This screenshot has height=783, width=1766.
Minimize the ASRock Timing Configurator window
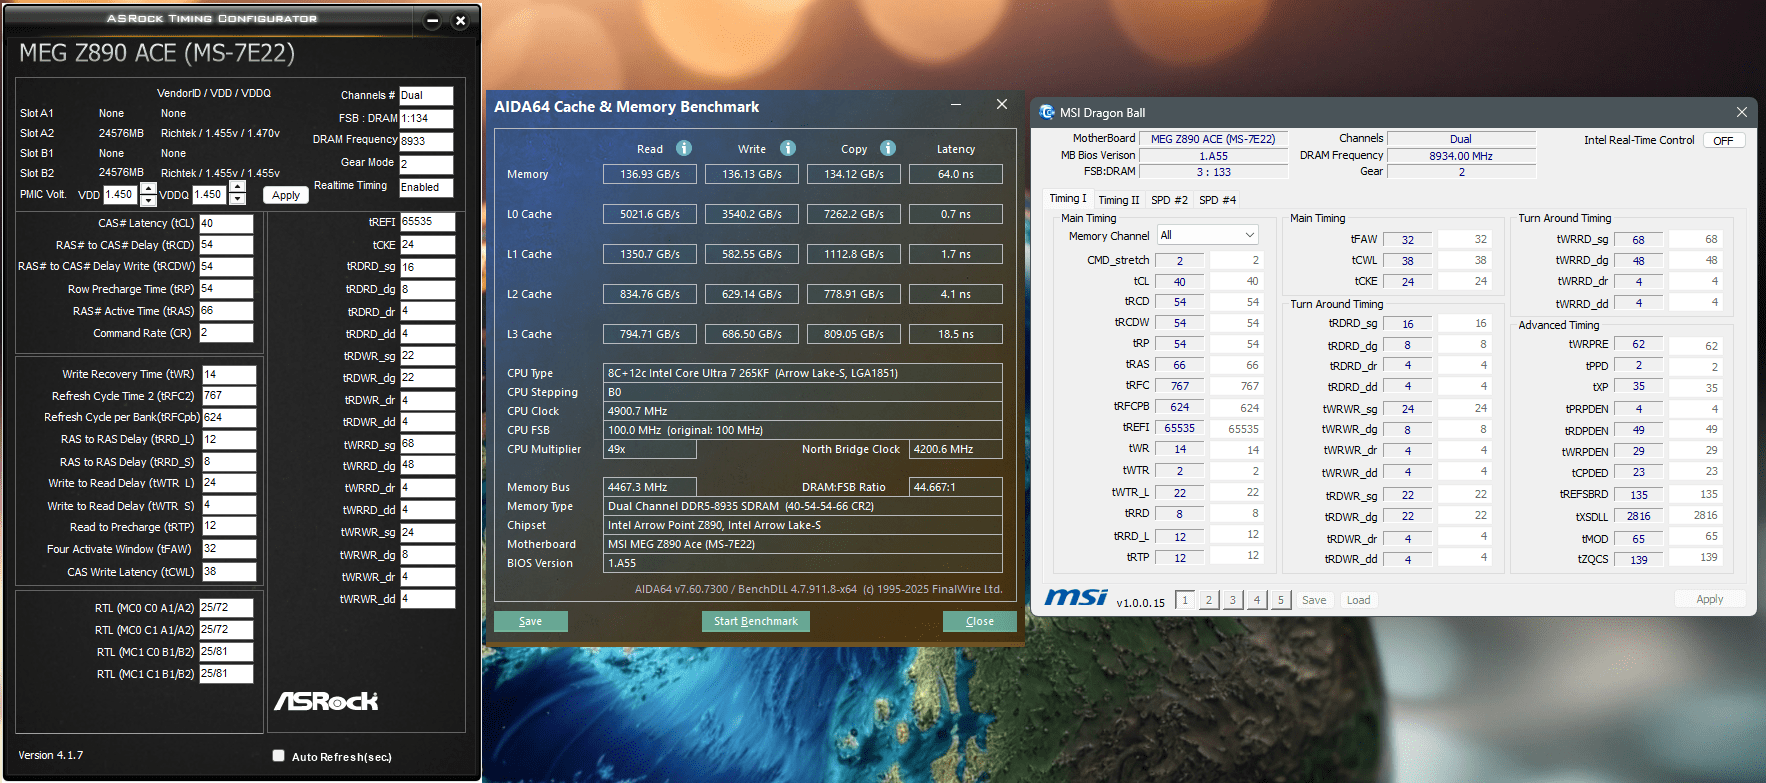click(x=432, y=20)
